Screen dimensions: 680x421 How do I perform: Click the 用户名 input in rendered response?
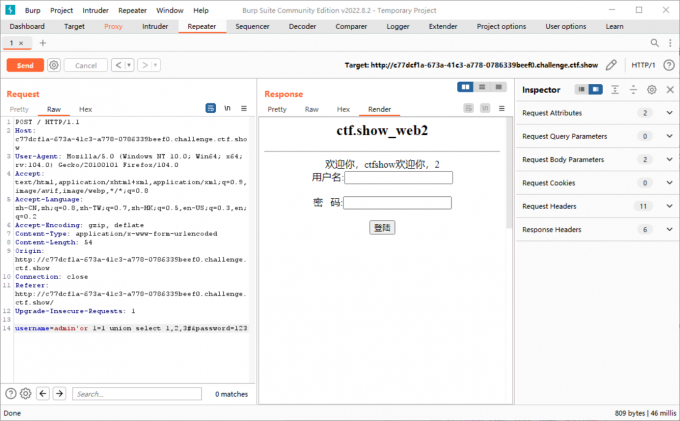coord(398,178)
